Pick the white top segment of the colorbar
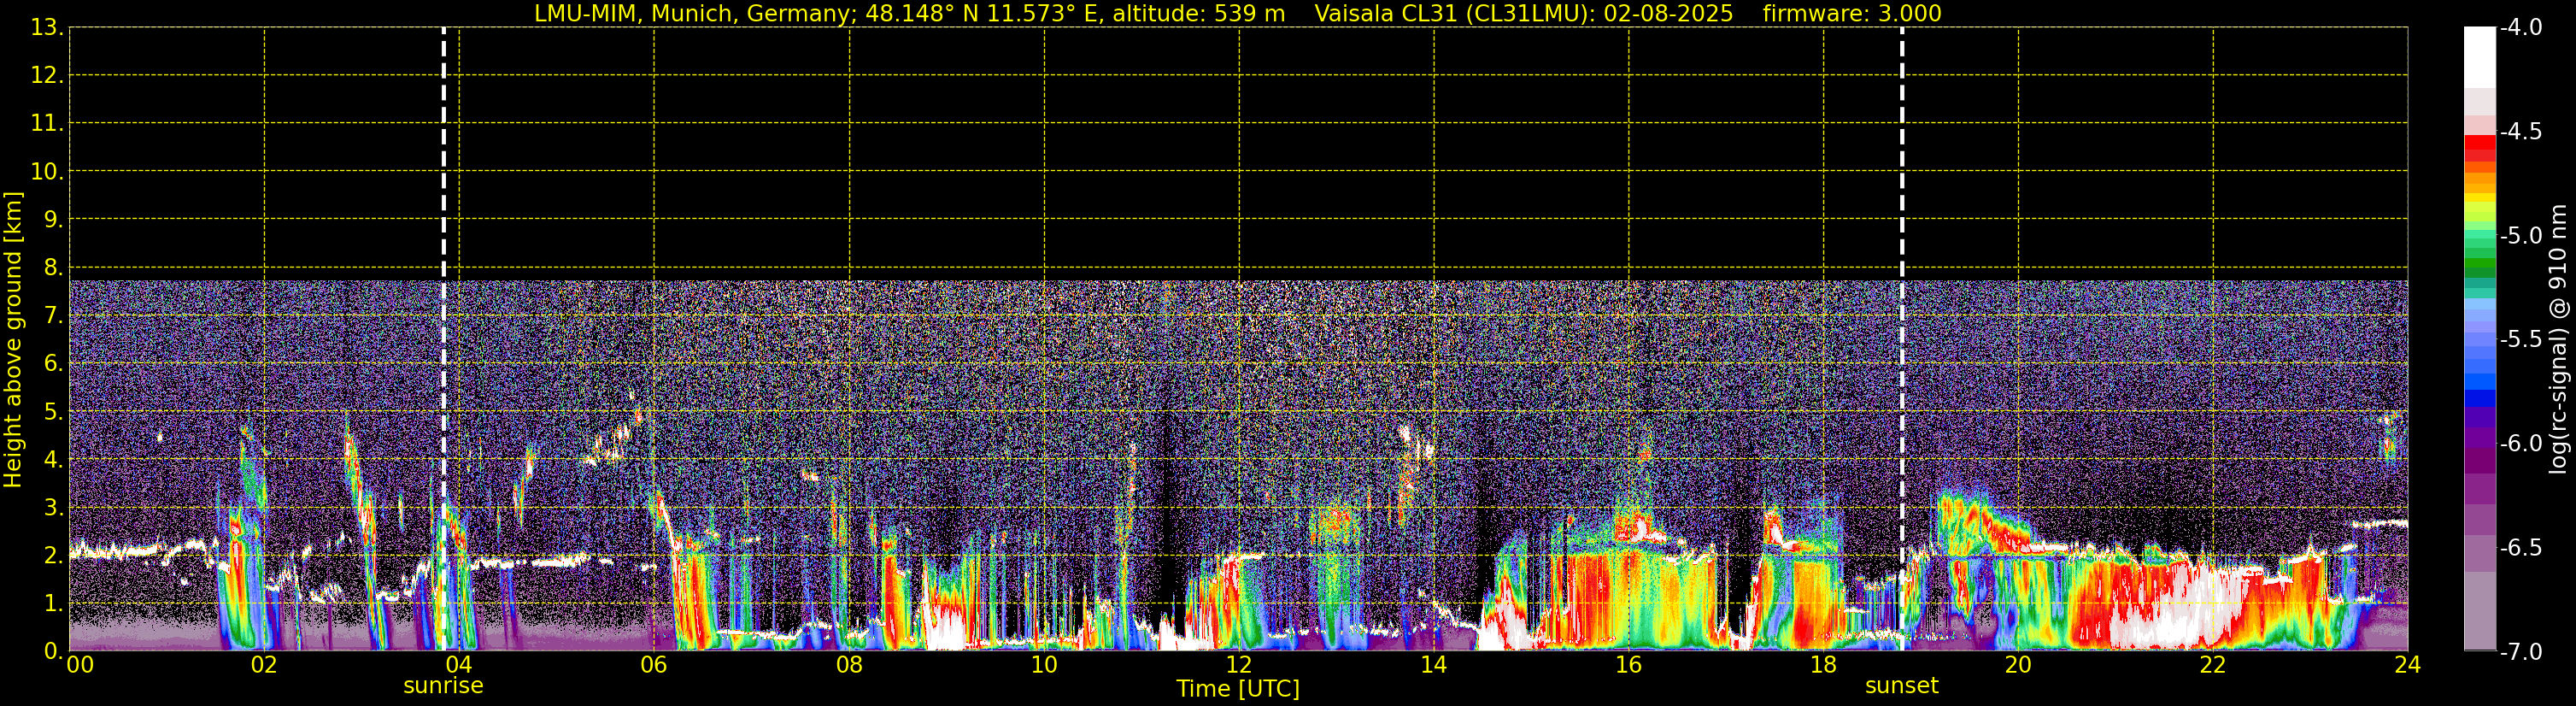2576x706 pixels. [2479, 55]
